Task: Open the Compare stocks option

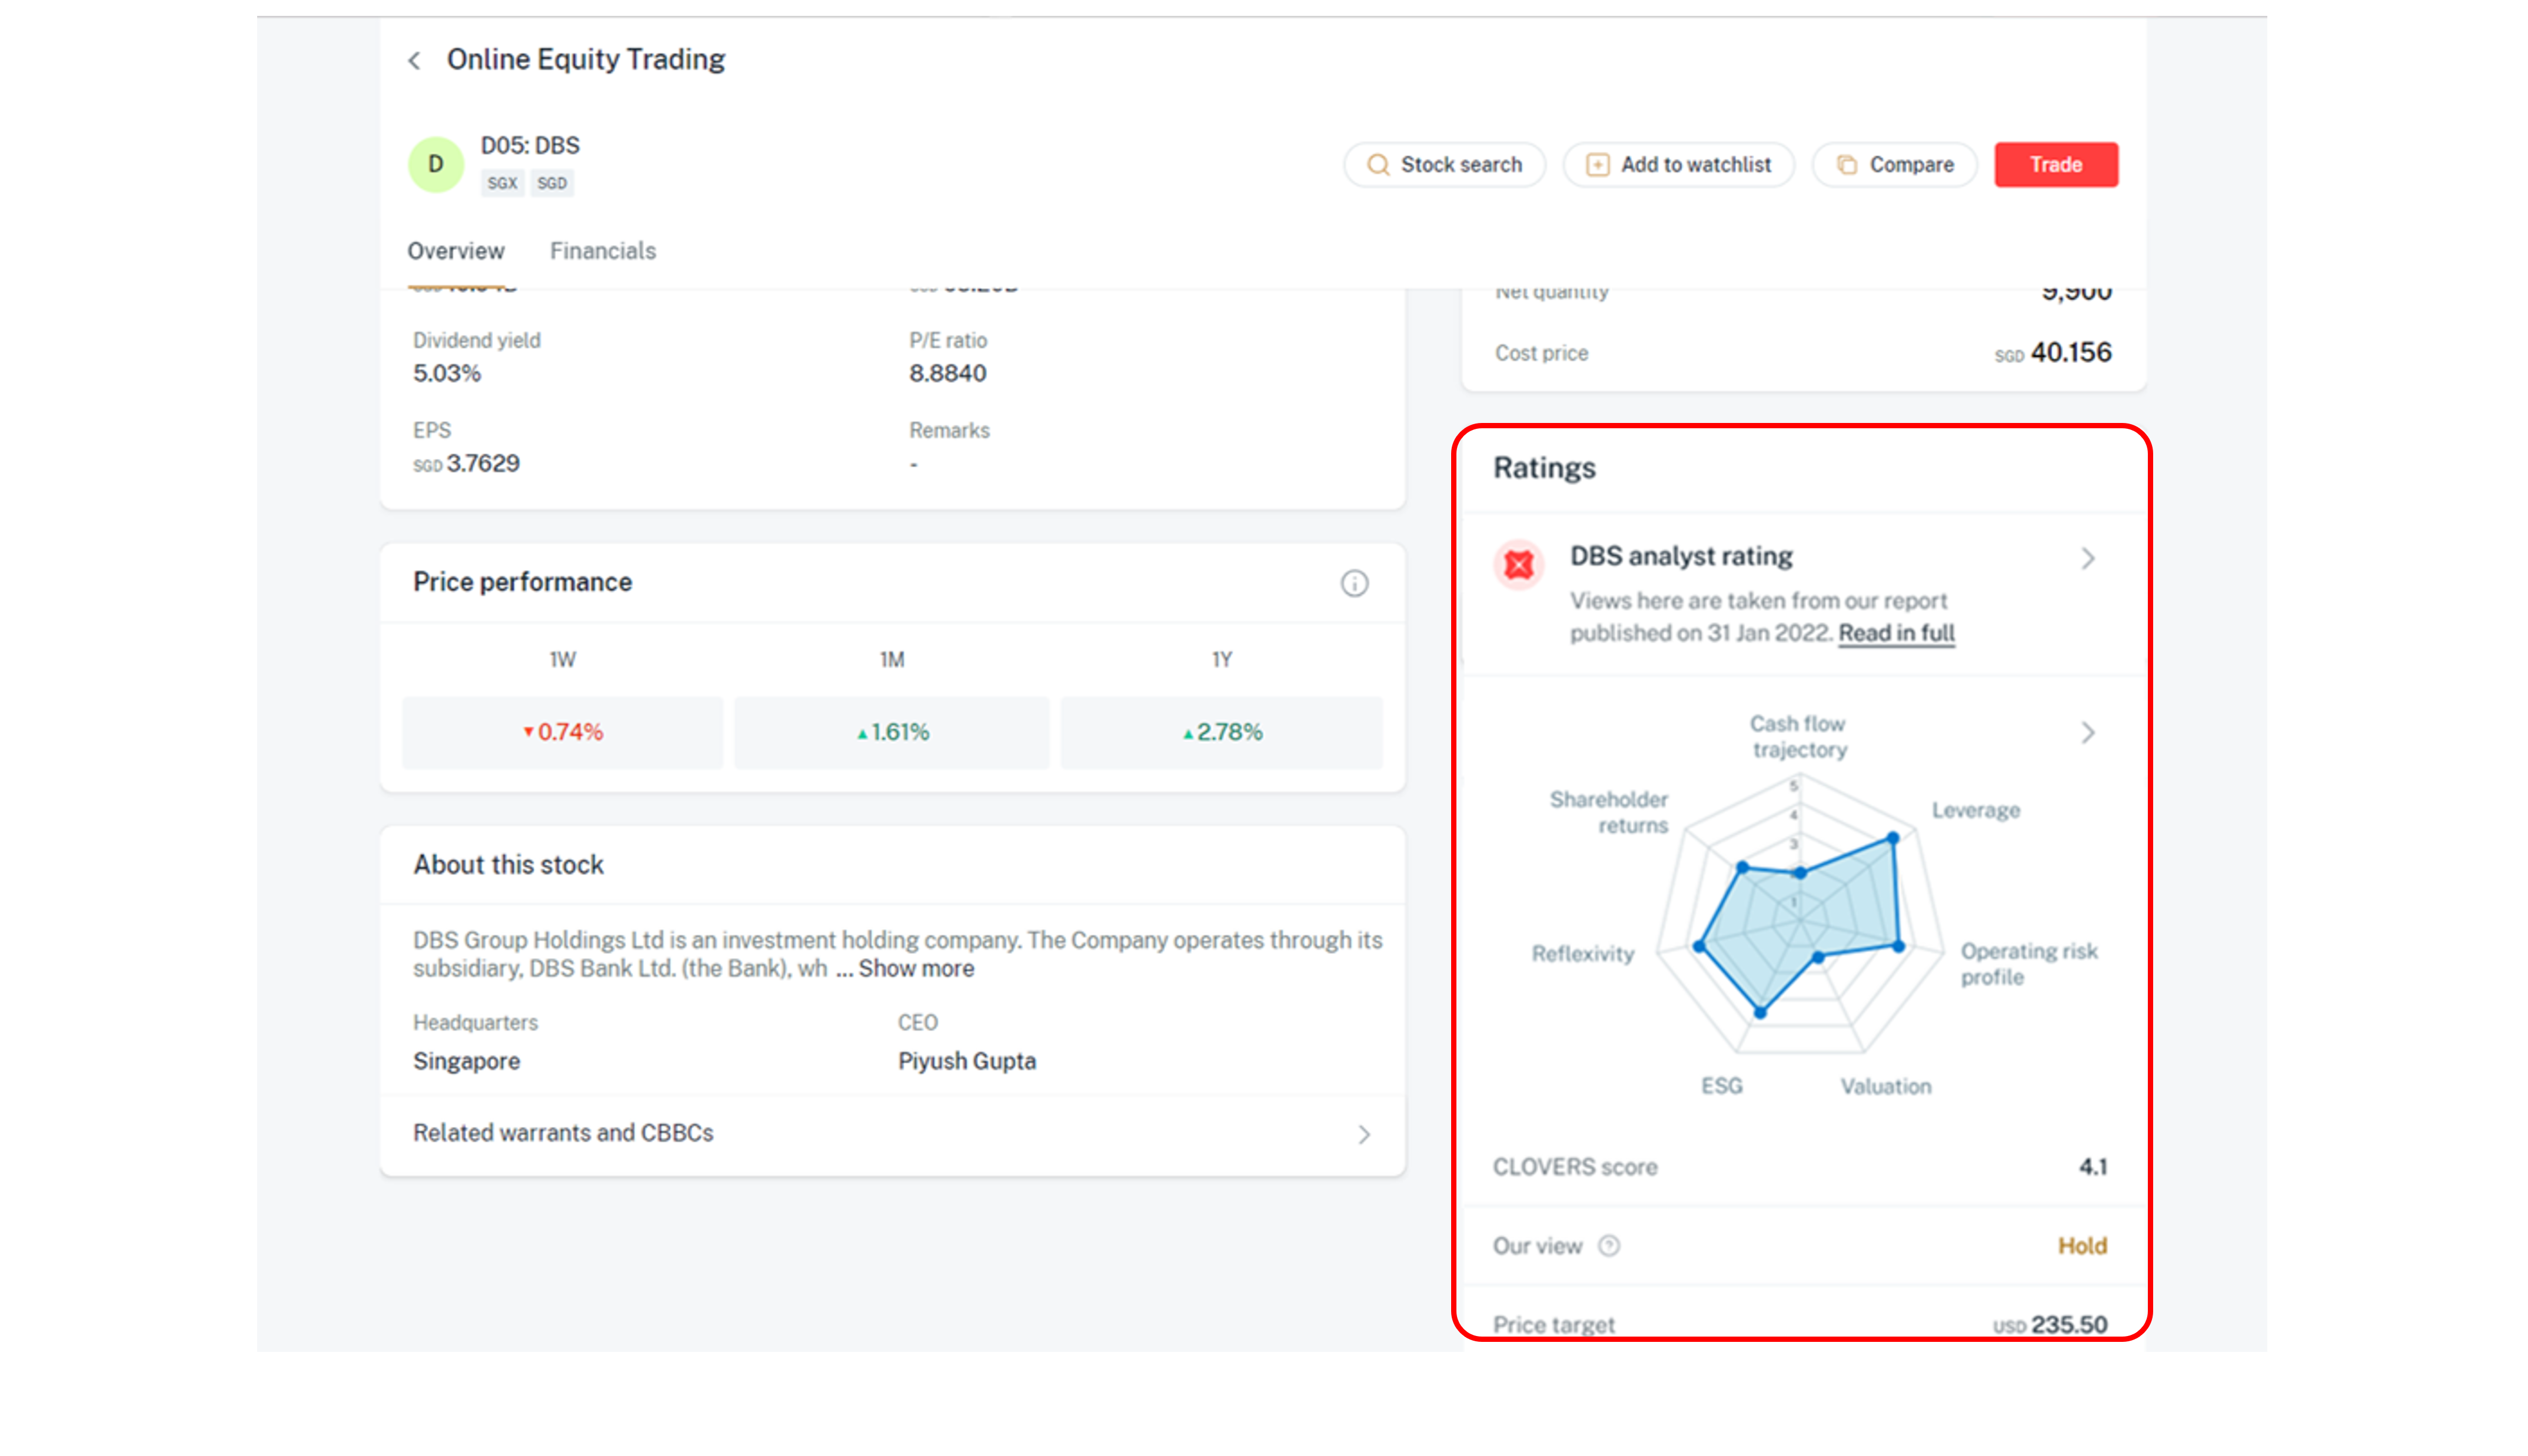Action: tap(1895, 165)
